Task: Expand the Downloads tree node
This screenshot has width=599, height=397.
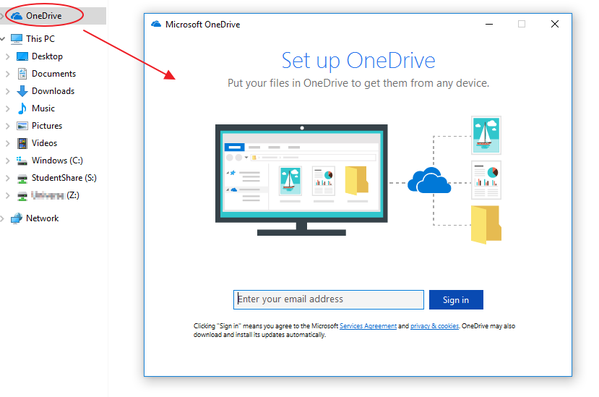Action: pyautogui.click(x=8, y=91)
